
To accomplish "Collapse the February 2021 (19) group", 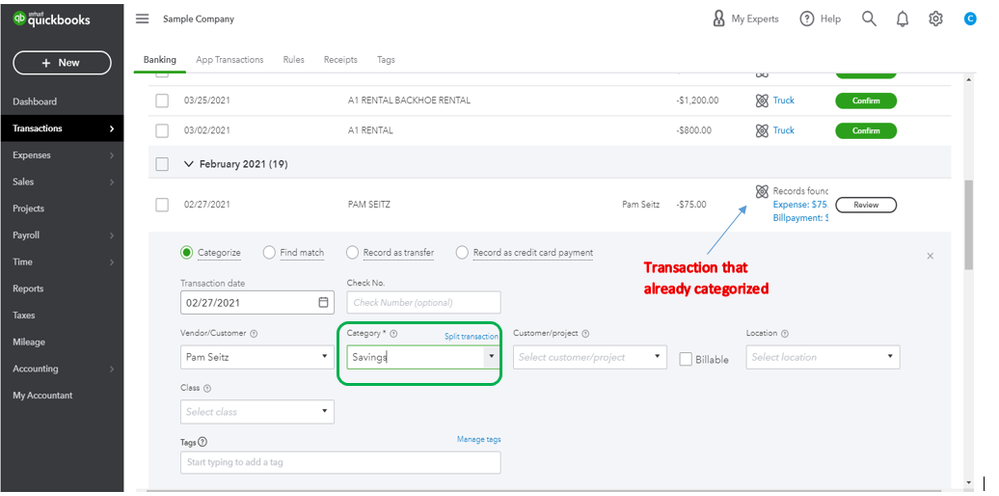I will tap(188, 164).
